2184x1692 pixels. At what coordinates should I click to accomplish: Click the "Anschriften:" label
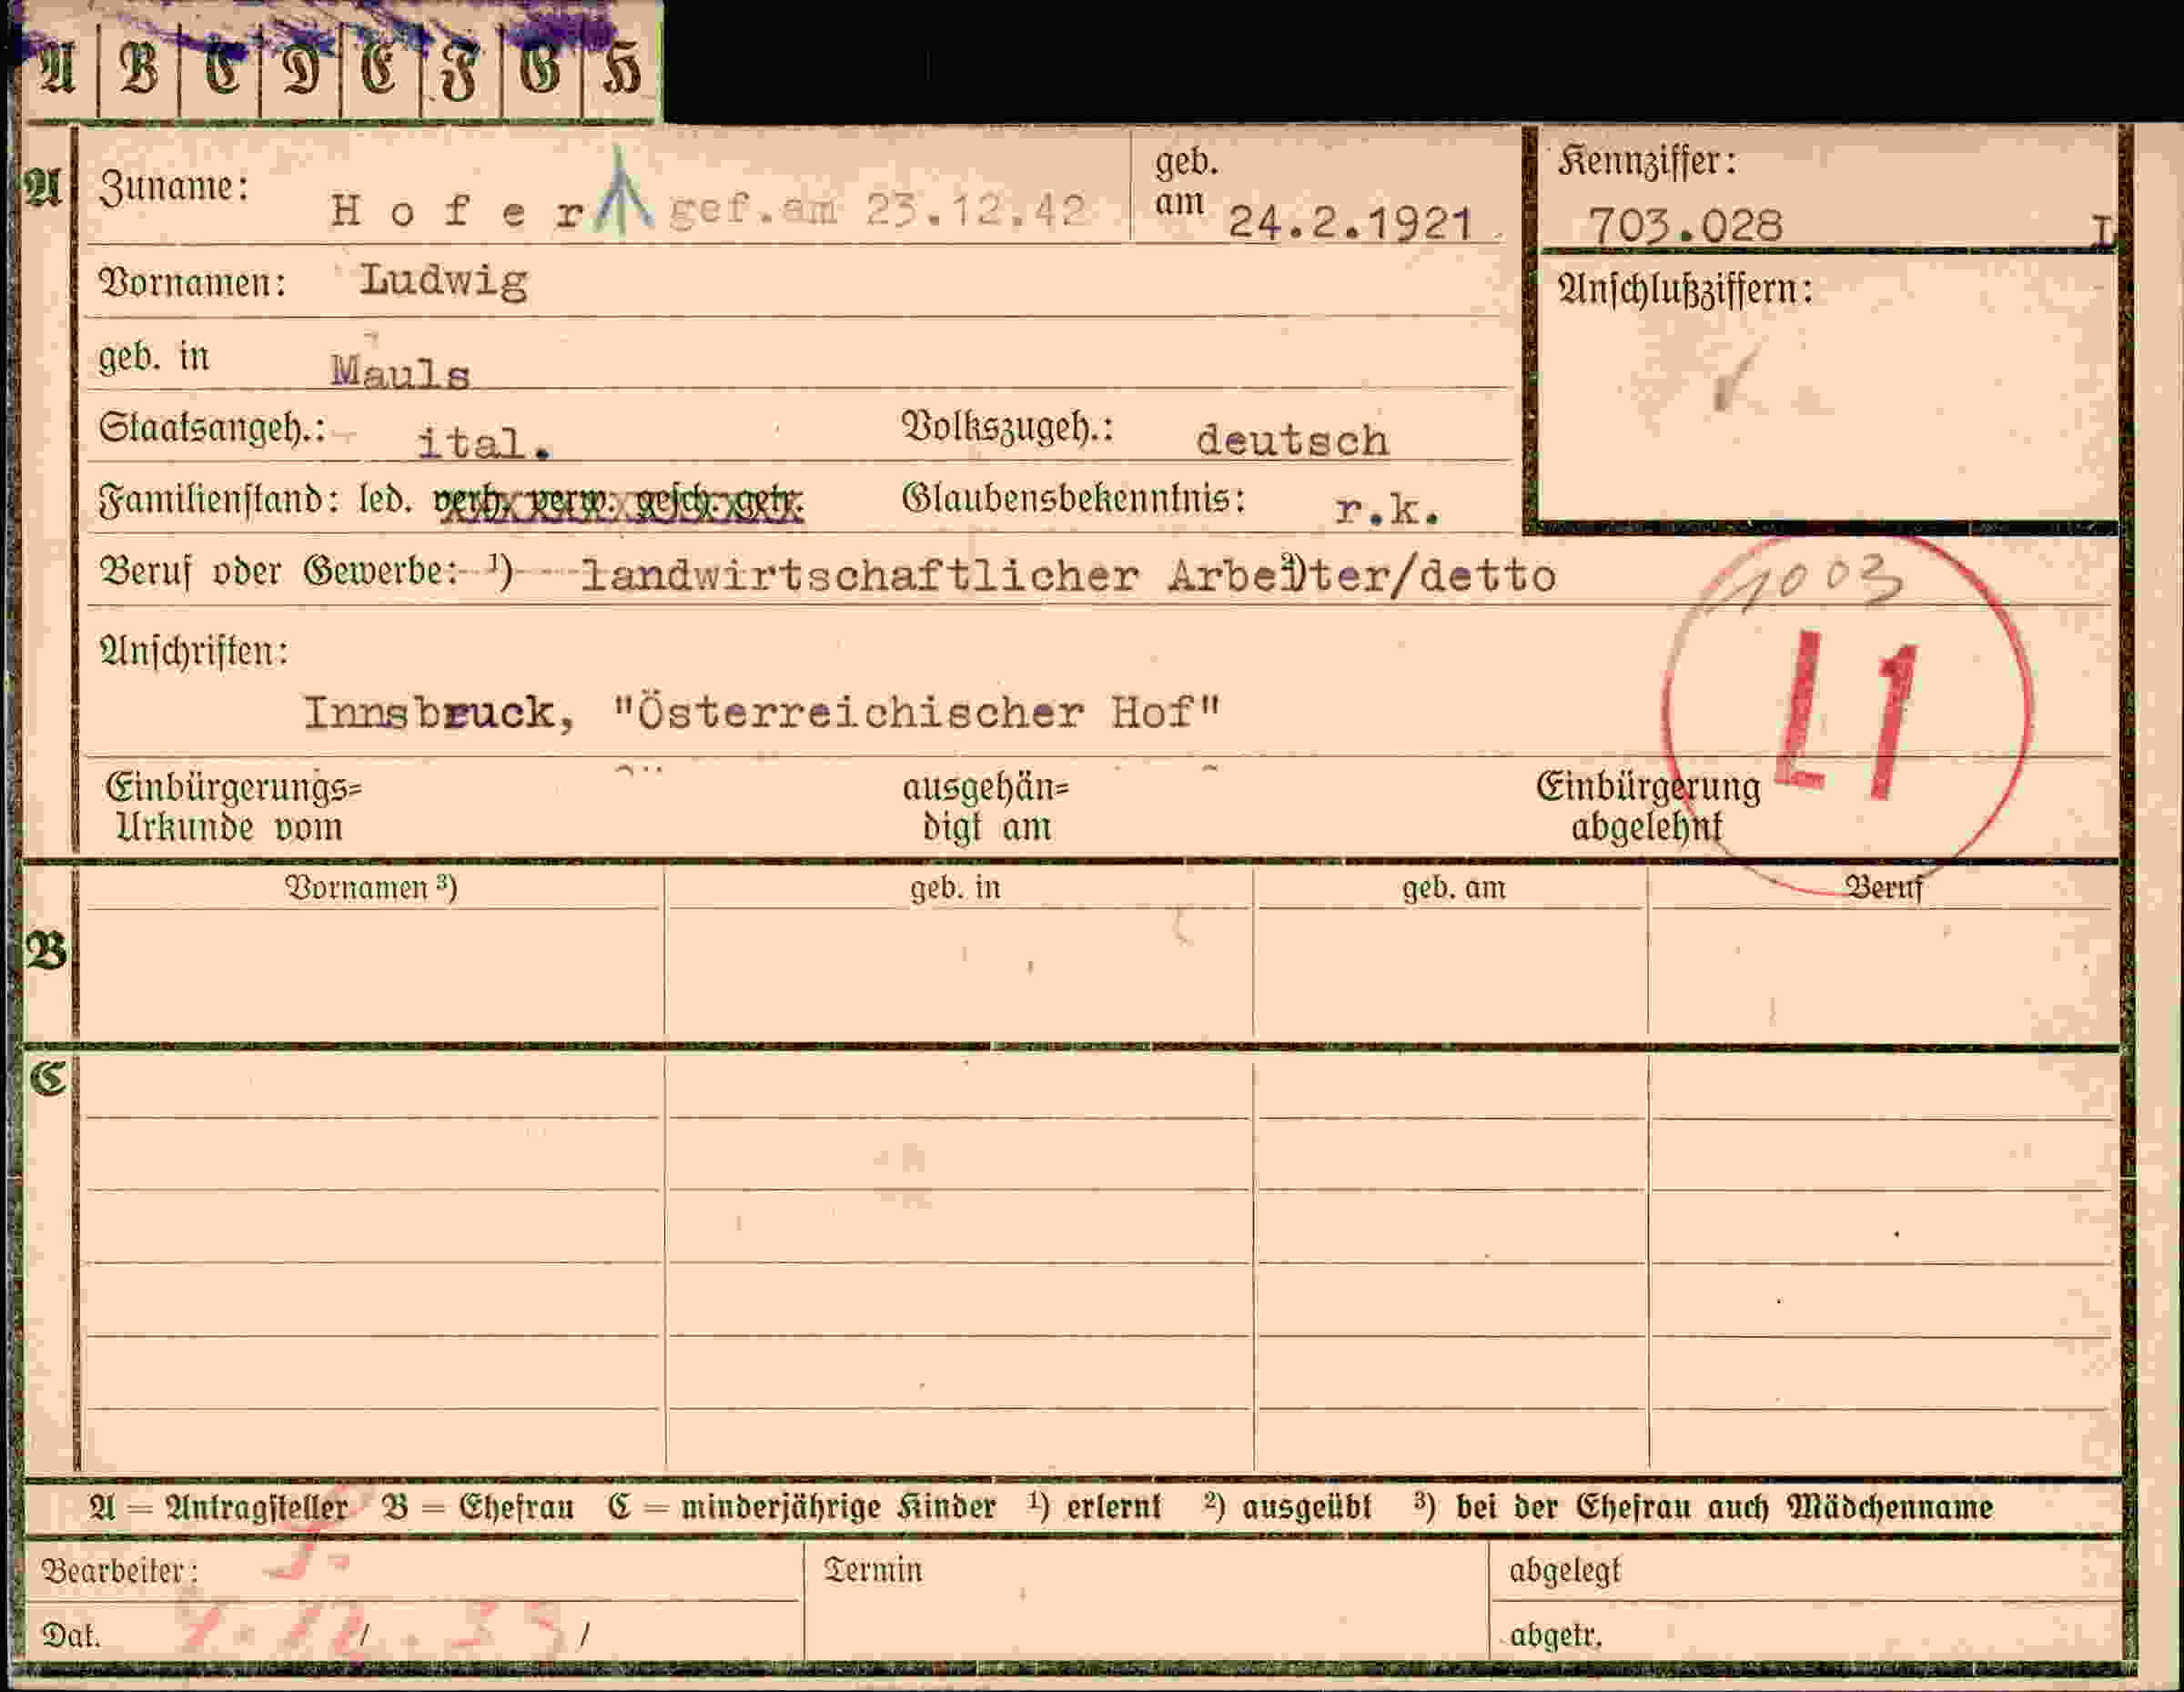tap(194, 652)
